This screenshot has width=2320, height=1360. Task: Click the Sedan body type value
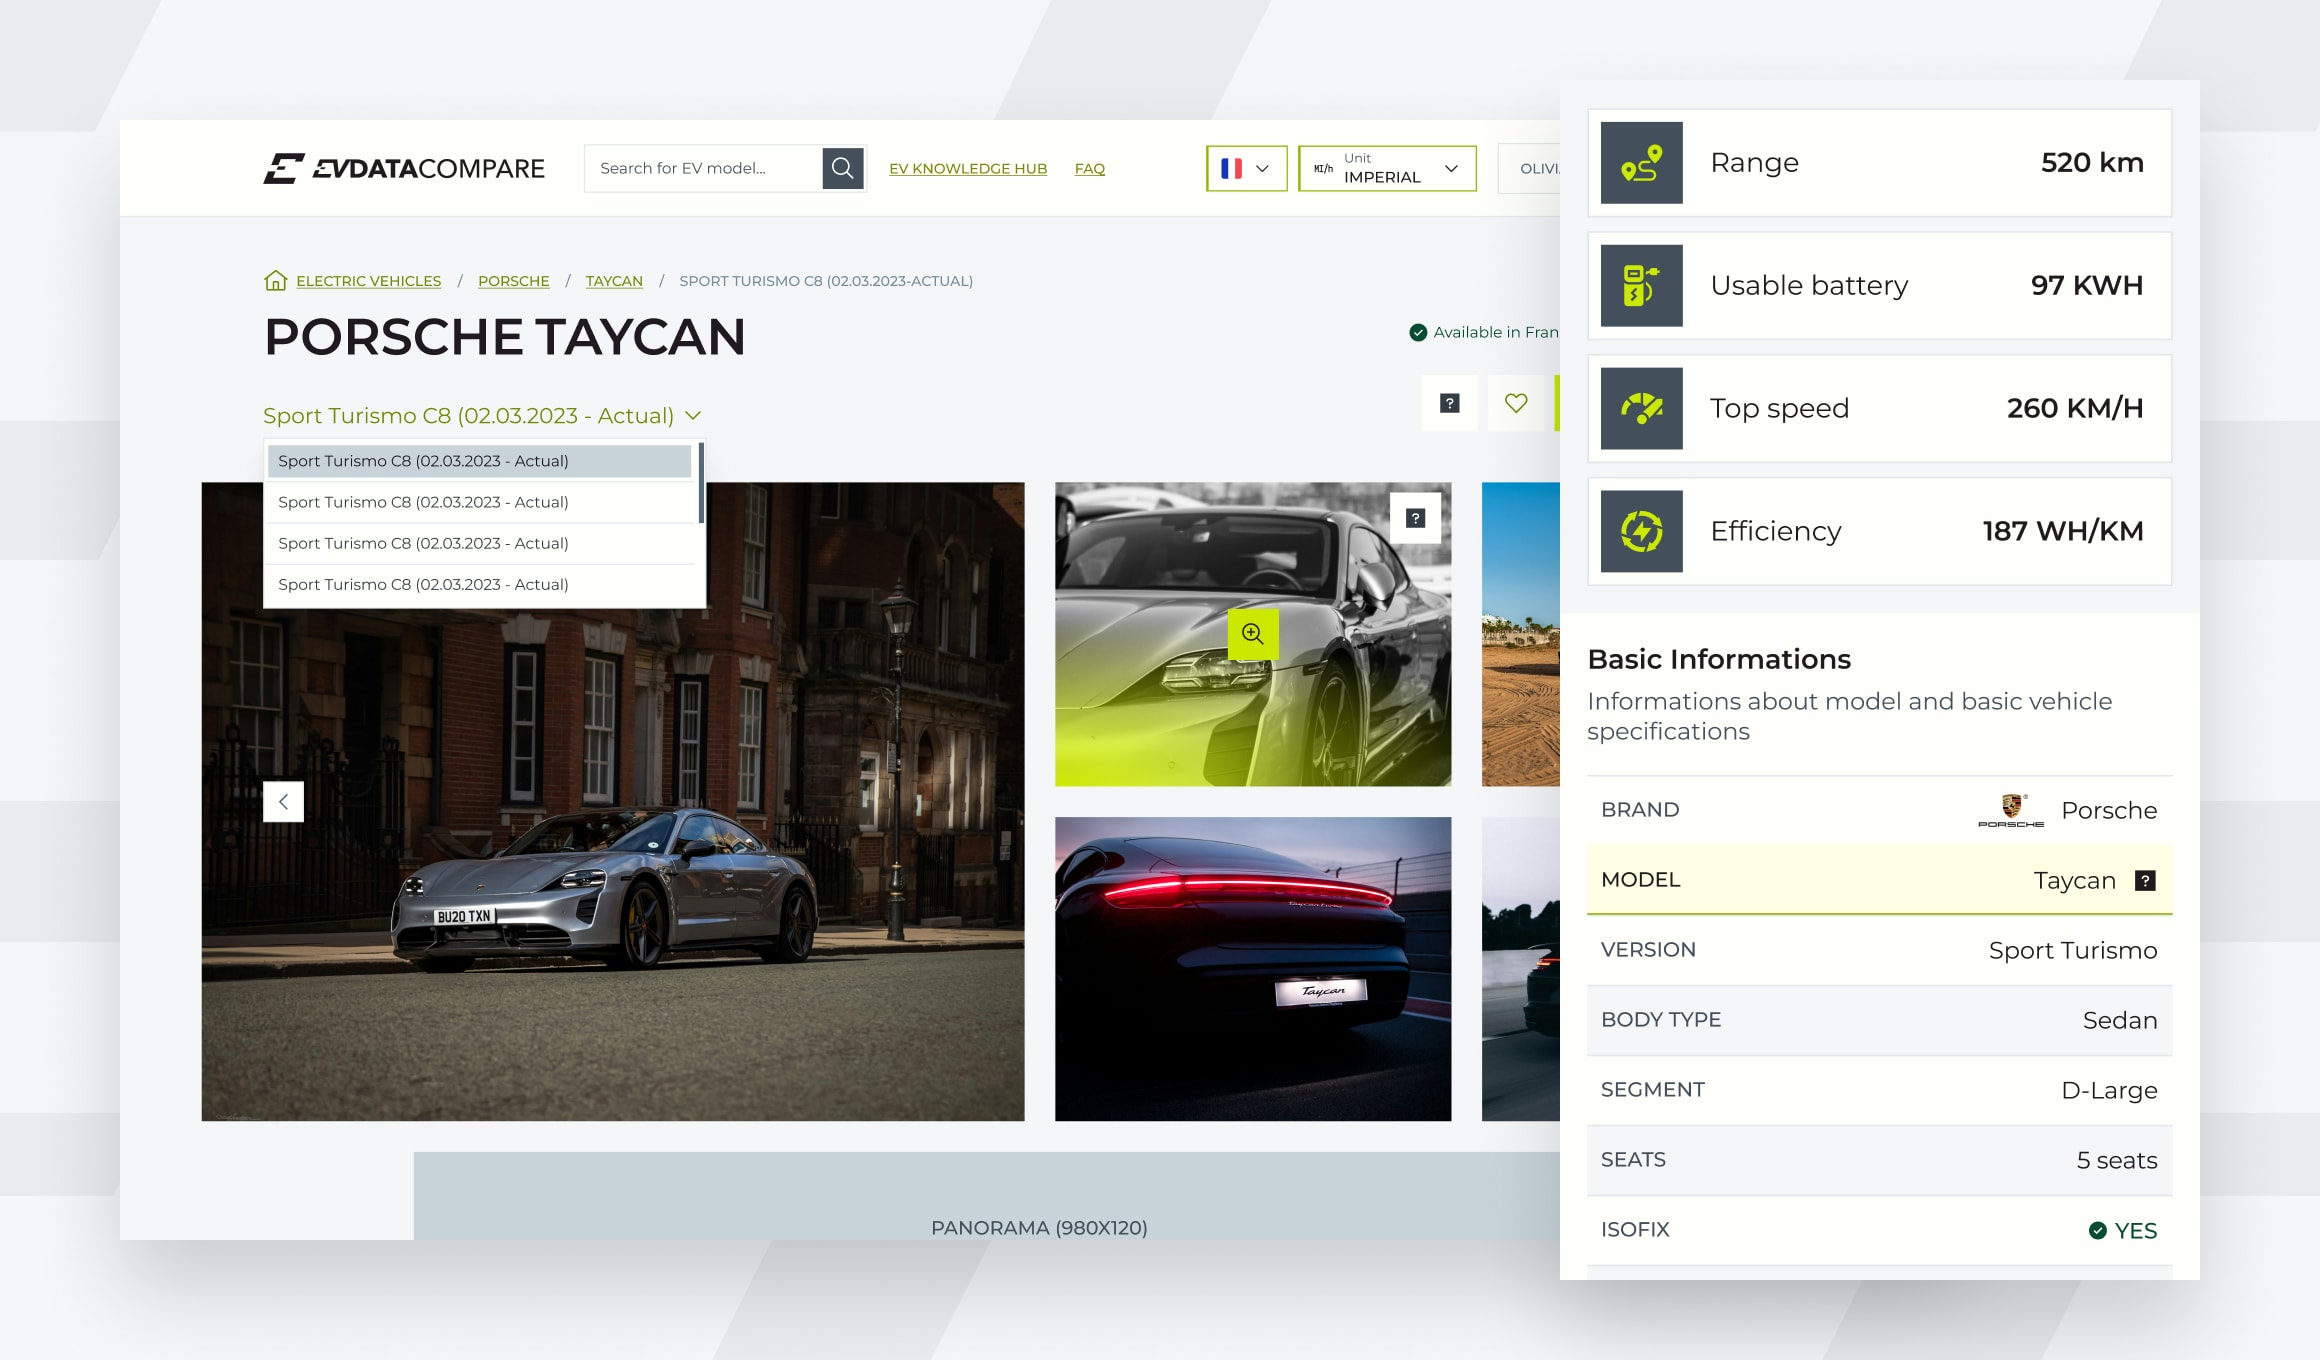(x=2120, y=1020)
